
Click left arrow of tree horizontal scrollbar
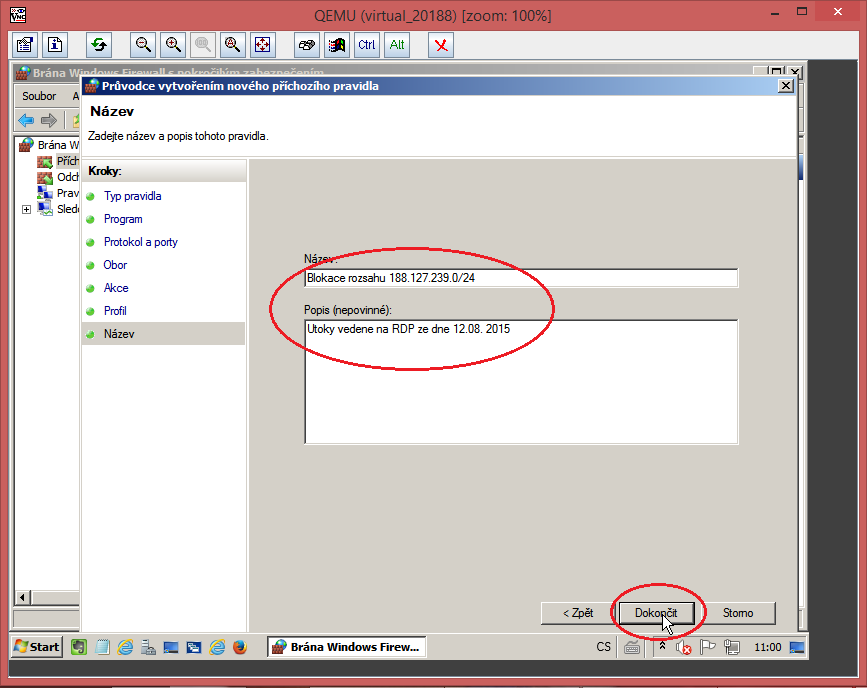point(23,597)
